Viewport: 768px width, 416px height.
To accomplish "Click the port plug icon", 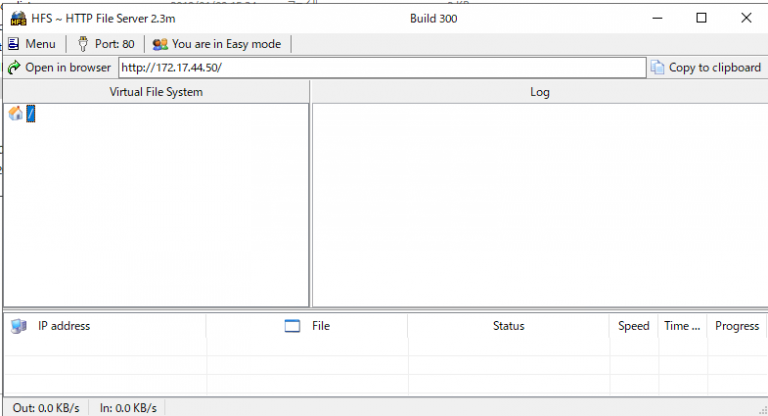I will (x=83, y=44).
